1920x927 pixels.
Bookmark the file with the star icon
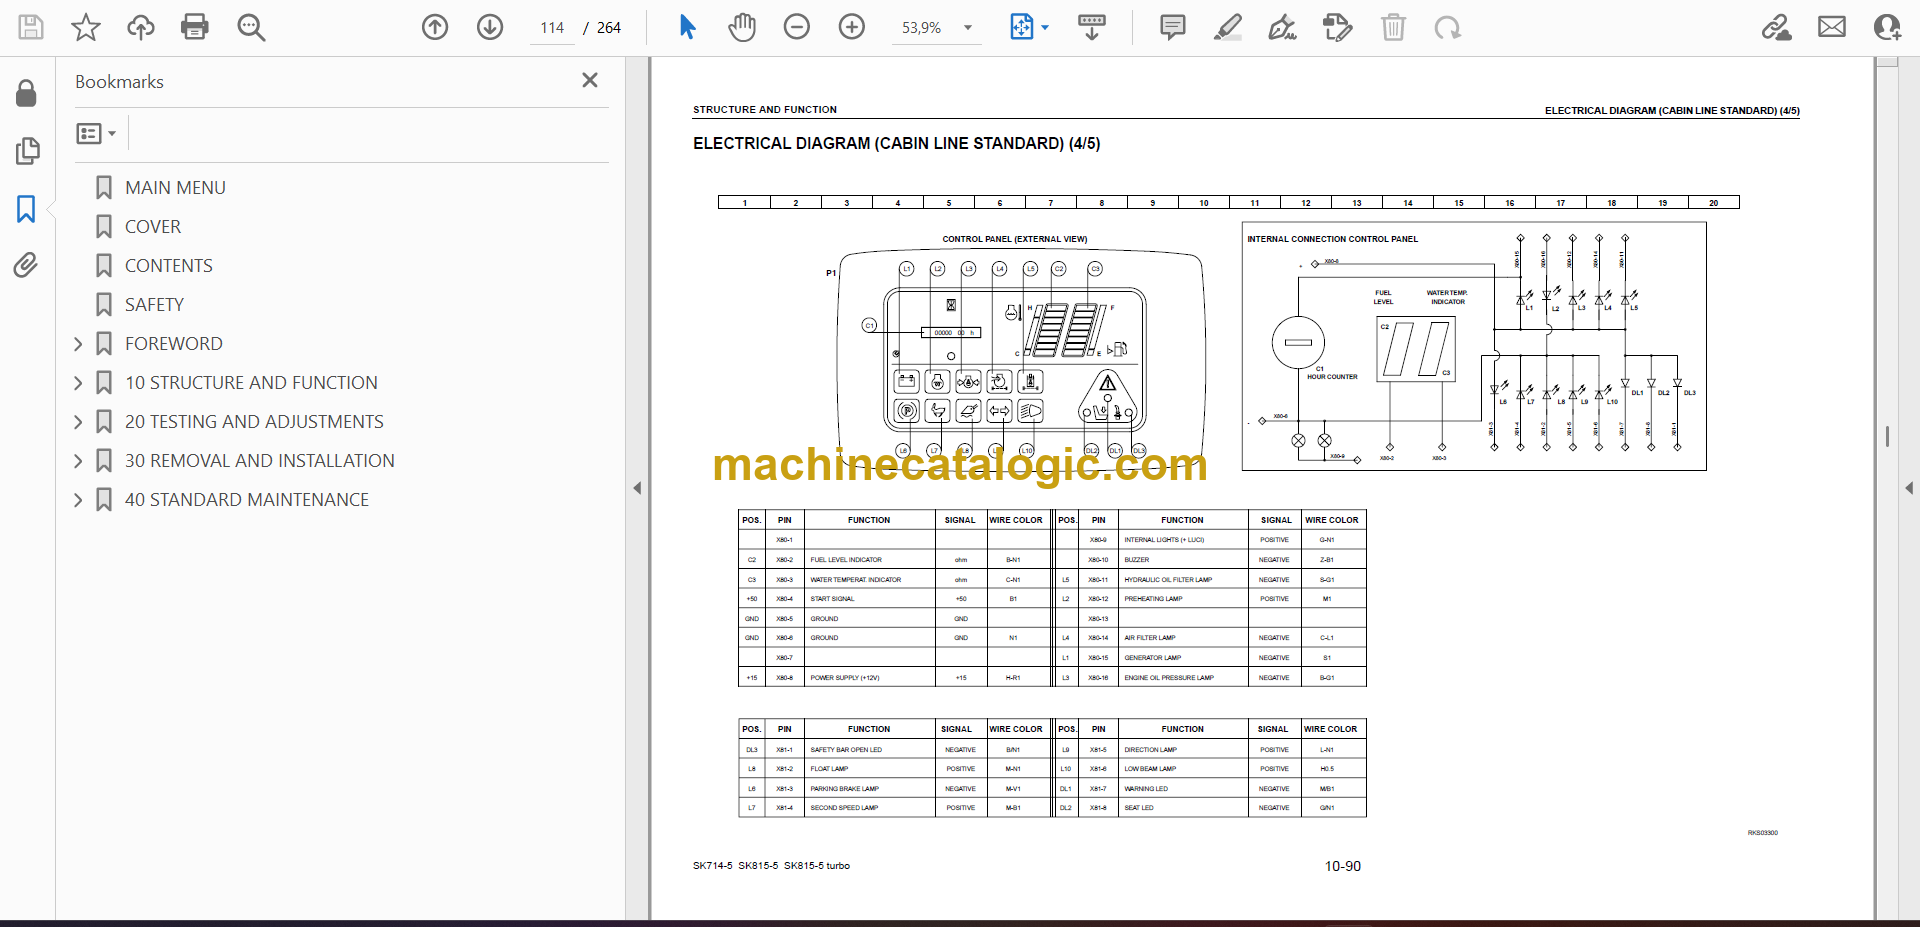point(86,27)
